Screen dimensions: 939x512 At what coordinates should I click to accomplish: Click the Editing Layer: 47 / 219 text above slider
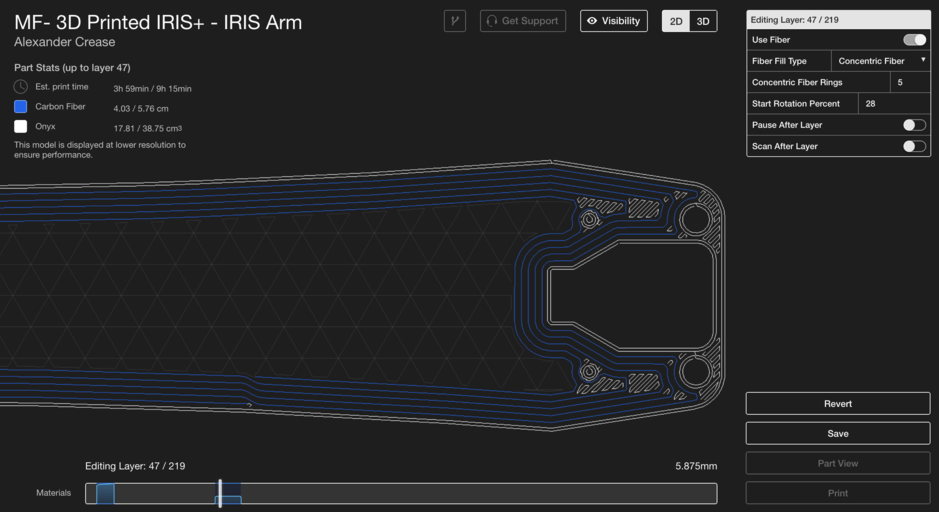135,466
